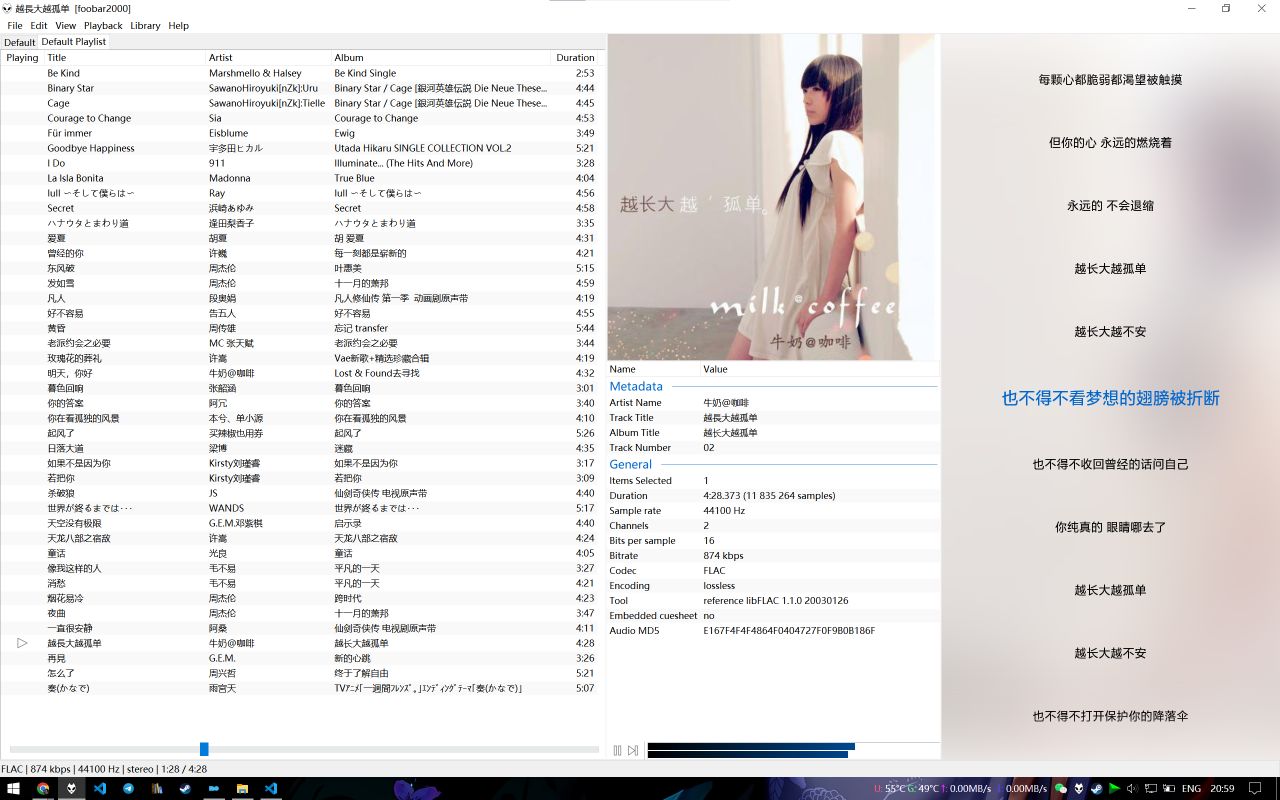This screenshot has height=800, width=1280.
Task: Open the Windows Start menu
Action: pyautogui.click(x=14, y=788)
